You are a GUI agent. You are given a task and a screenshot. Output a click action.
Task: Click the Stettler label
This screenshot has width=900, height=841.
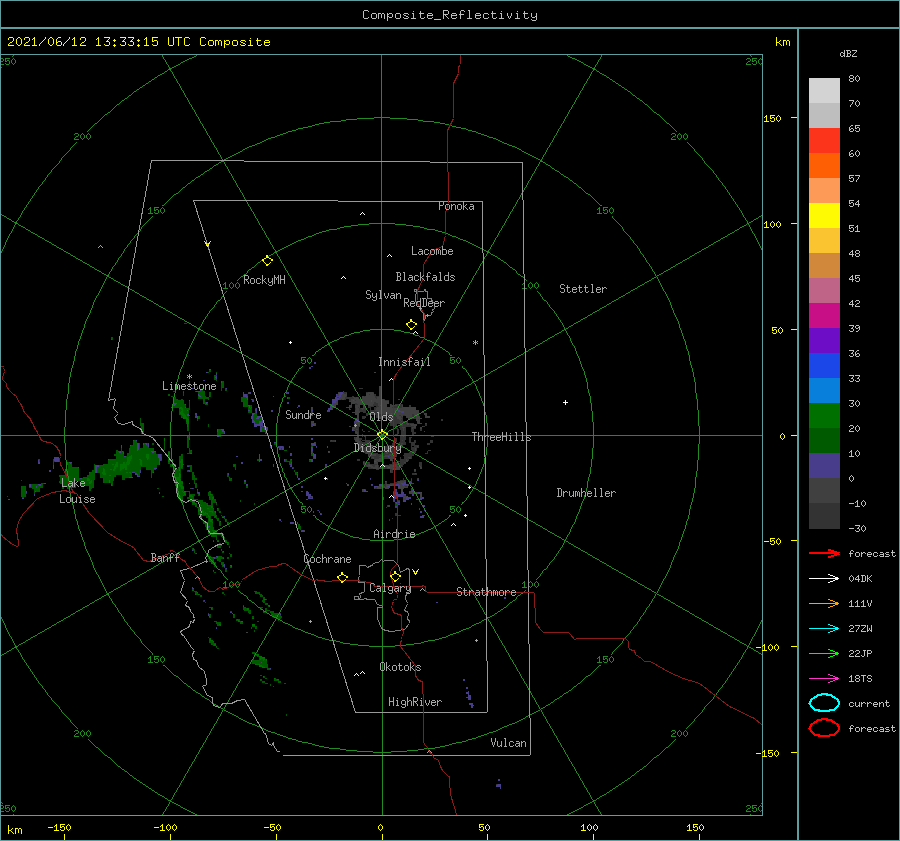583,289
